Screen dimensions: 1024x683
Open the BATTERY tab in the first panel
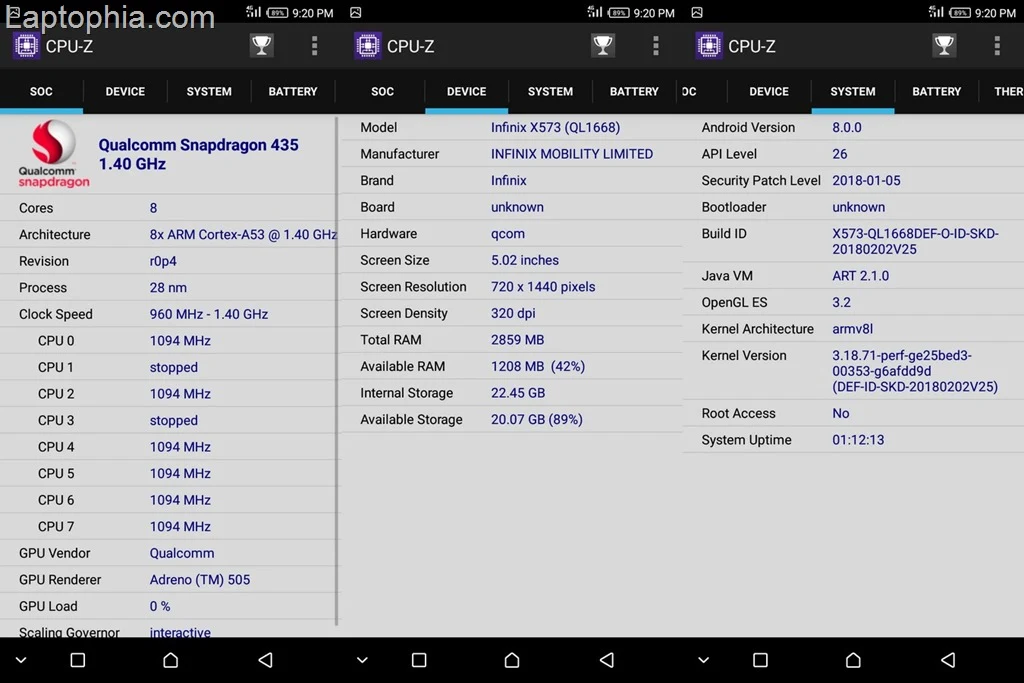click(x=293, y=91)
